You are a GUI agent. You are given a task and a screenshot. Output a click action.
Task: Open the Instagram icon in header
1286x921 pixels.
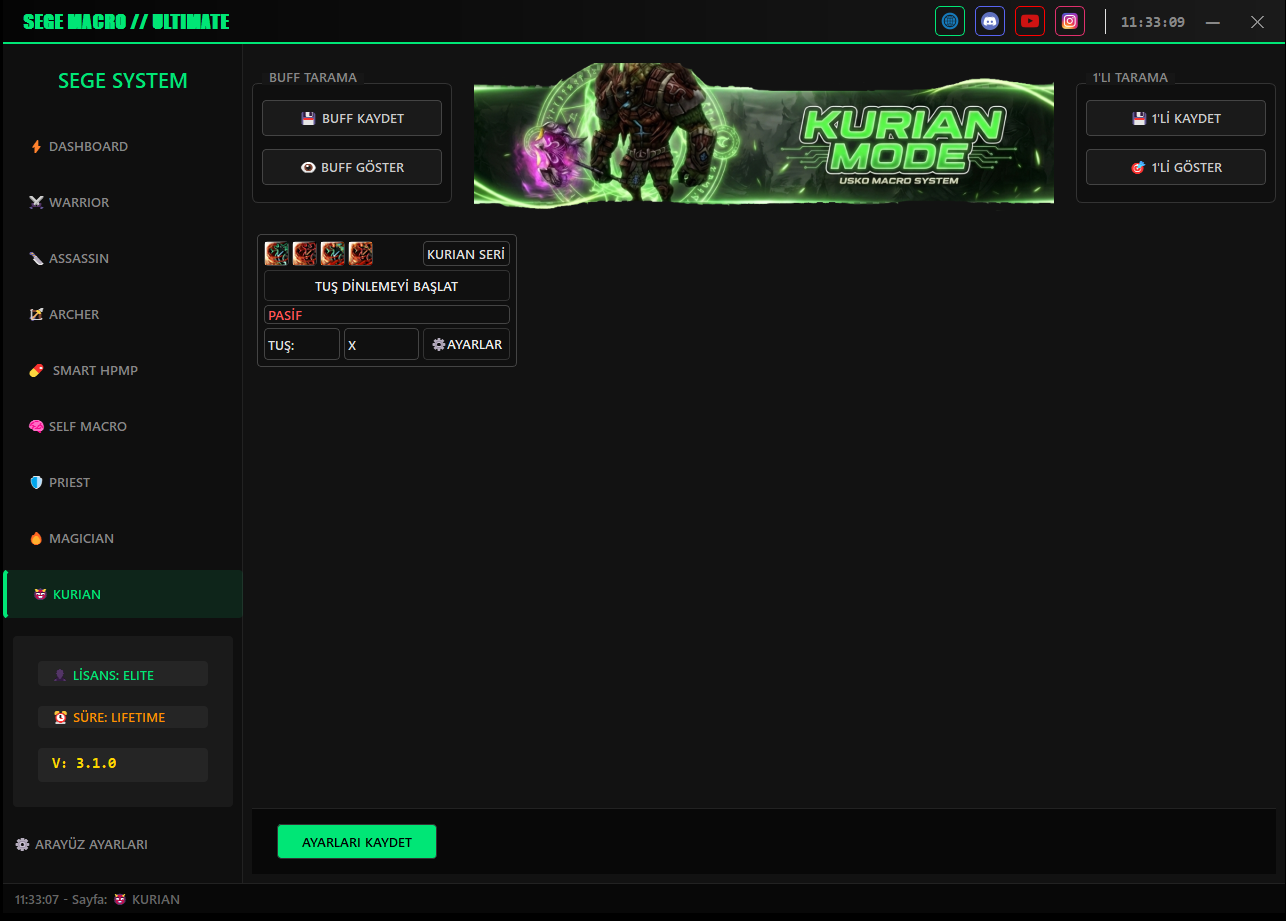click(x=1070, y=21)
